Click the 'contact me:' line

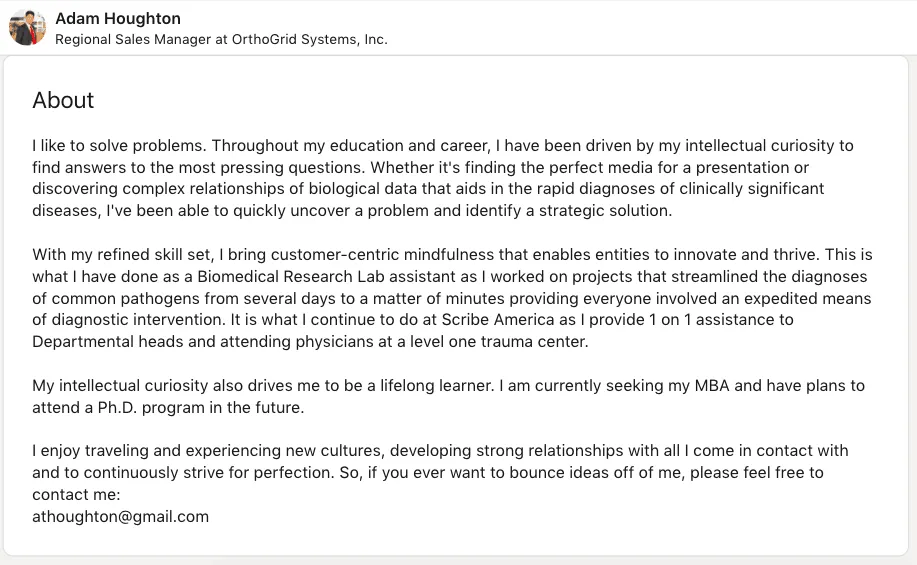point(76,495)
